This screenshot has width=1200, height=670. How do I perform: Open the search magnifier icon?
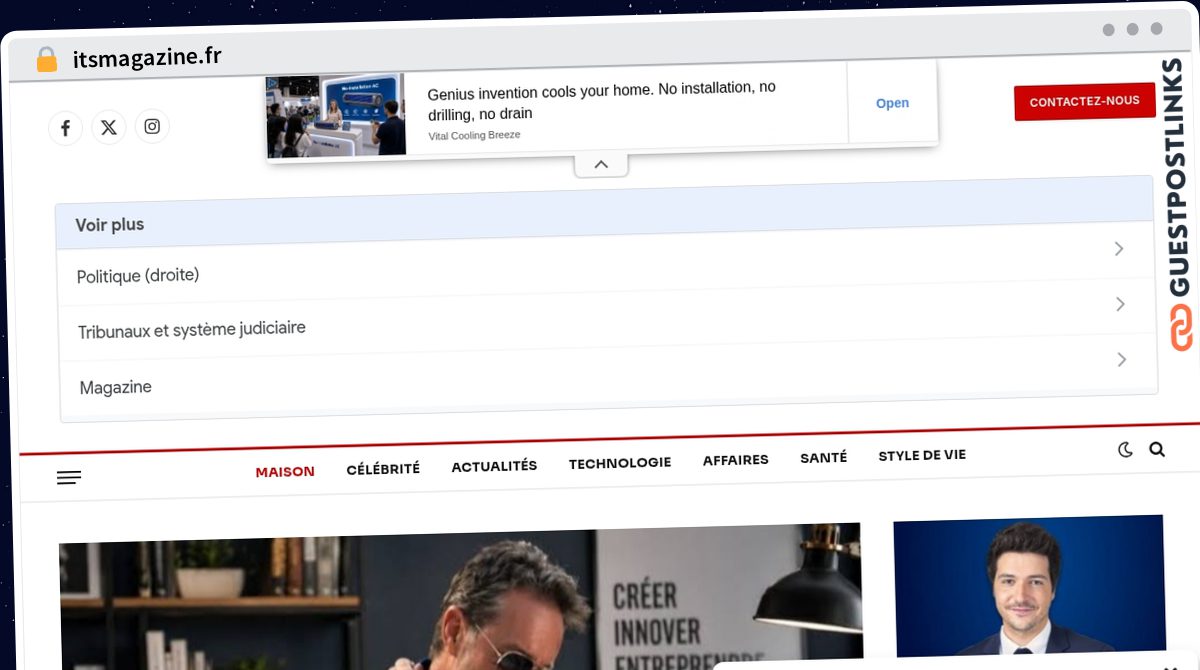click(1157, 449)
